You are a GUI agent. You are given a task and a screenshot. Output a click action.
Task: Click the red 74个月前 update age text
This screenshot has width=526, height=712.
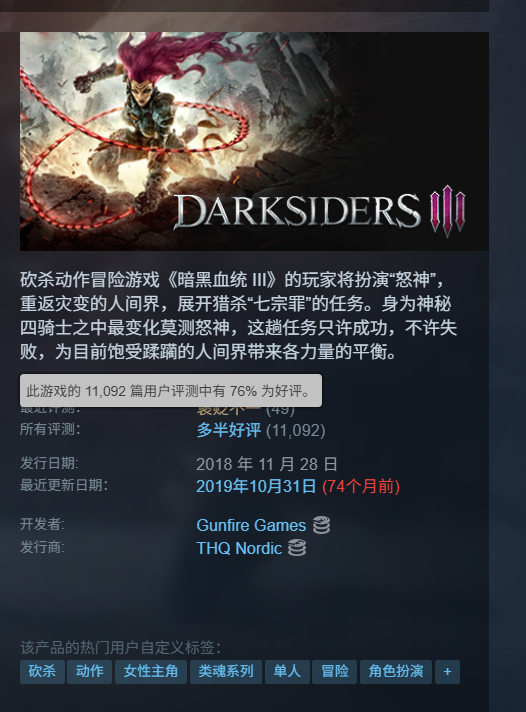coord(361,486)
